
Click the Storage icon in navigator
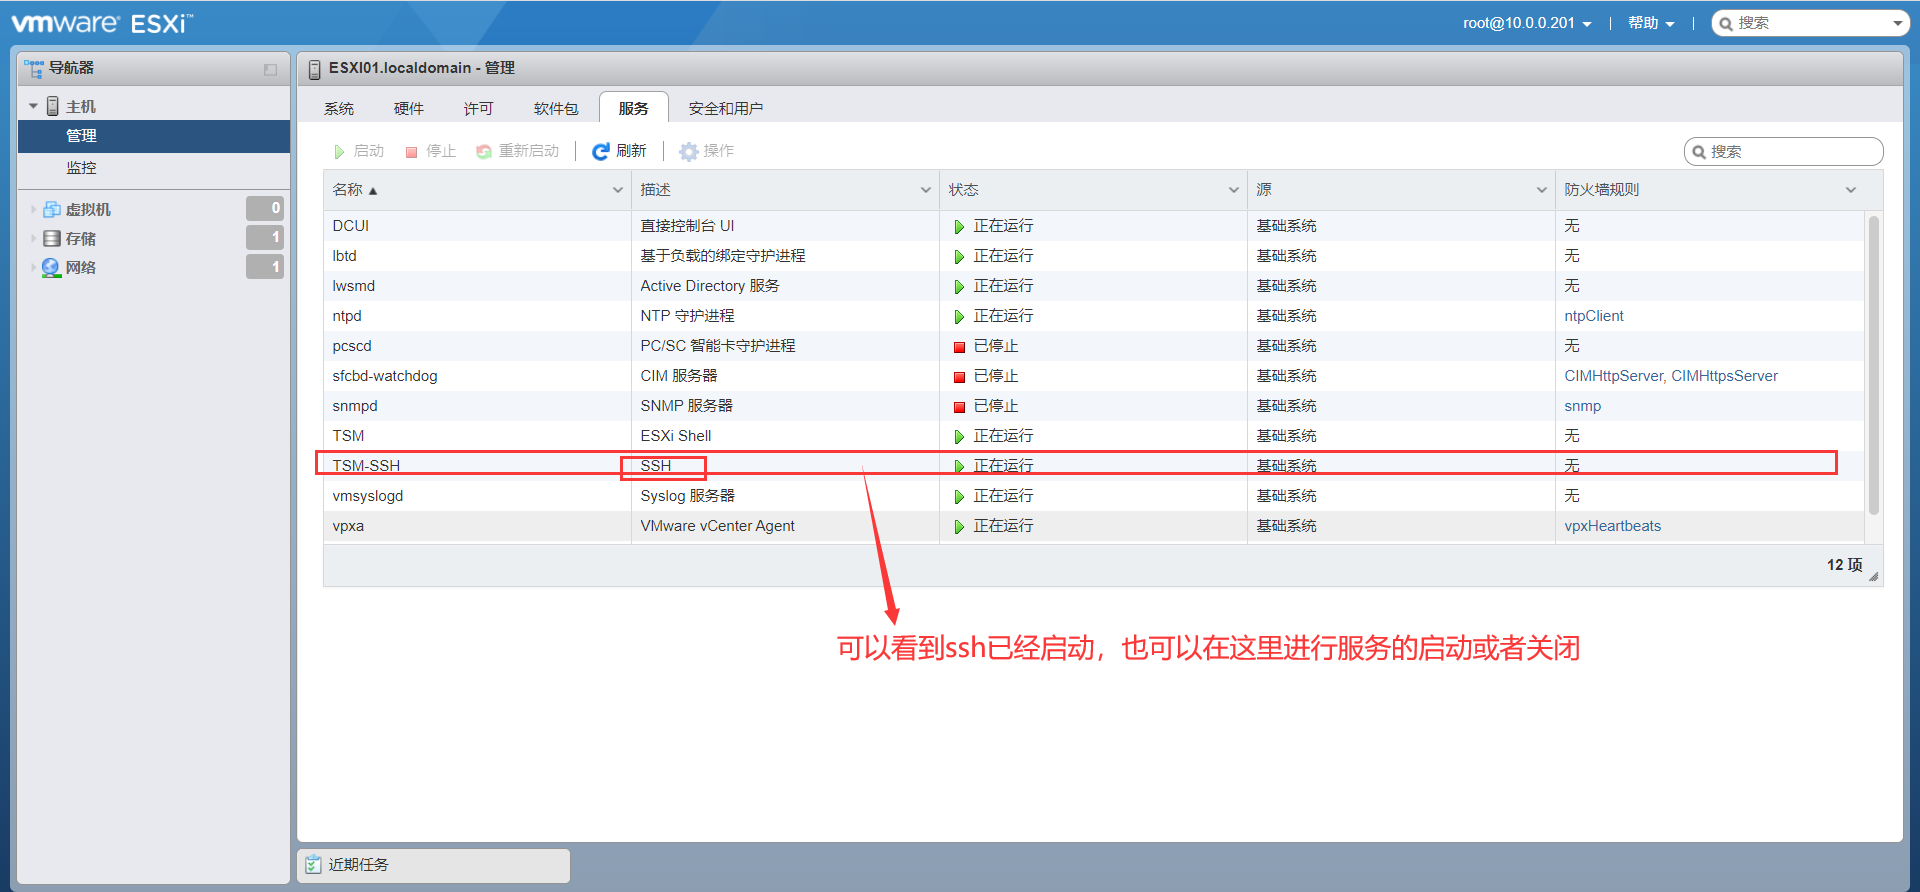pos(52,238)
